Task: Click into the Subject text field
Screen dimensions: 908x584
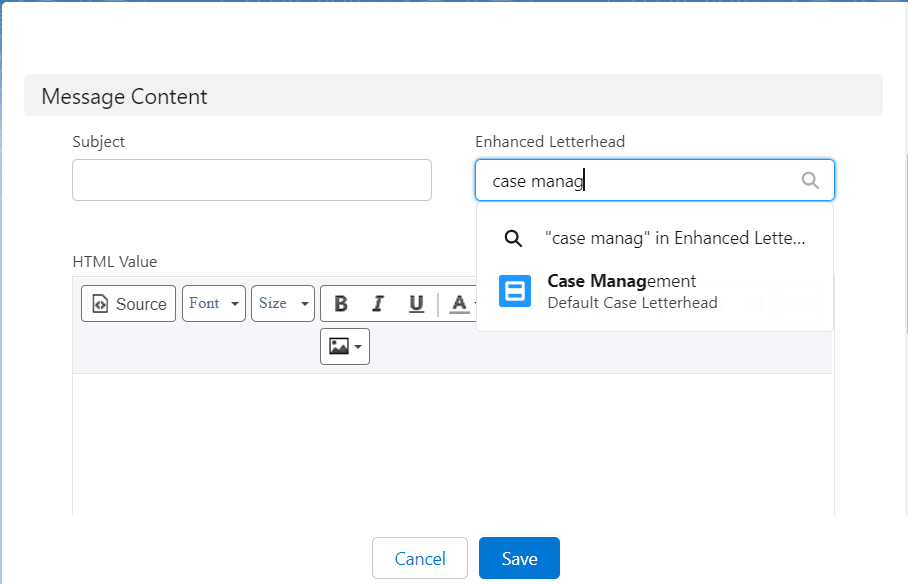Action: click(252, 180)
